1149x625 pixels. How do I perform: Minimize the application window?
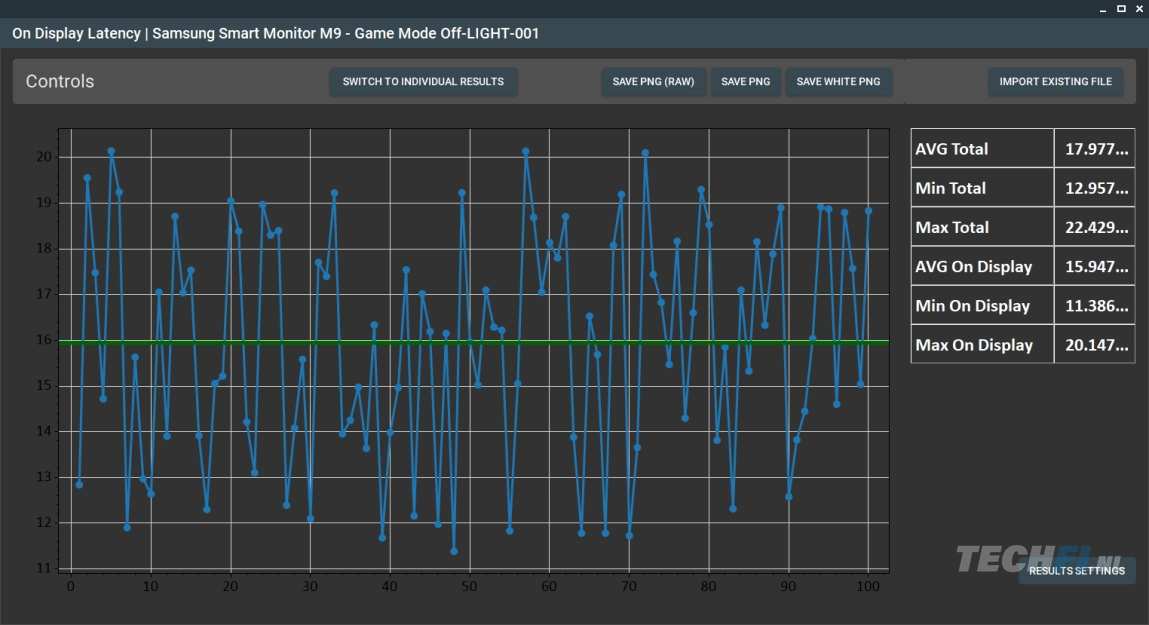[1103, 9]
